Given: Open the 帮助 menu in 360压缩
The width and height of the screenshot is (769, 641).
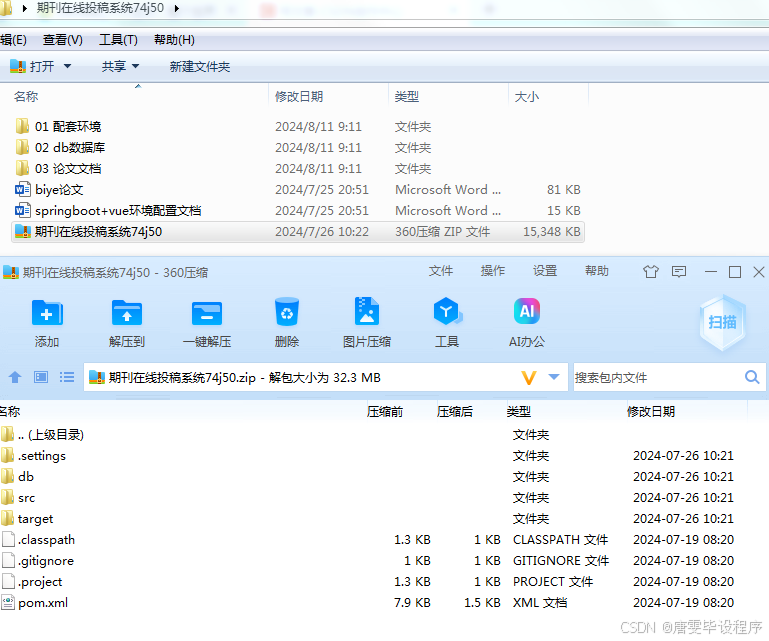Looking at the screenshot, I should 597,271.
